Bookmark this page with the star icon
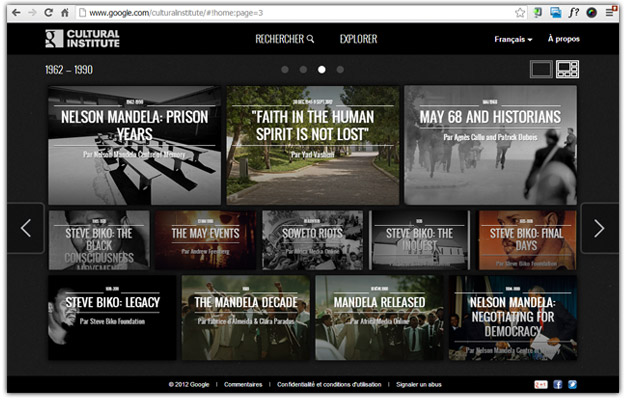 520,12
